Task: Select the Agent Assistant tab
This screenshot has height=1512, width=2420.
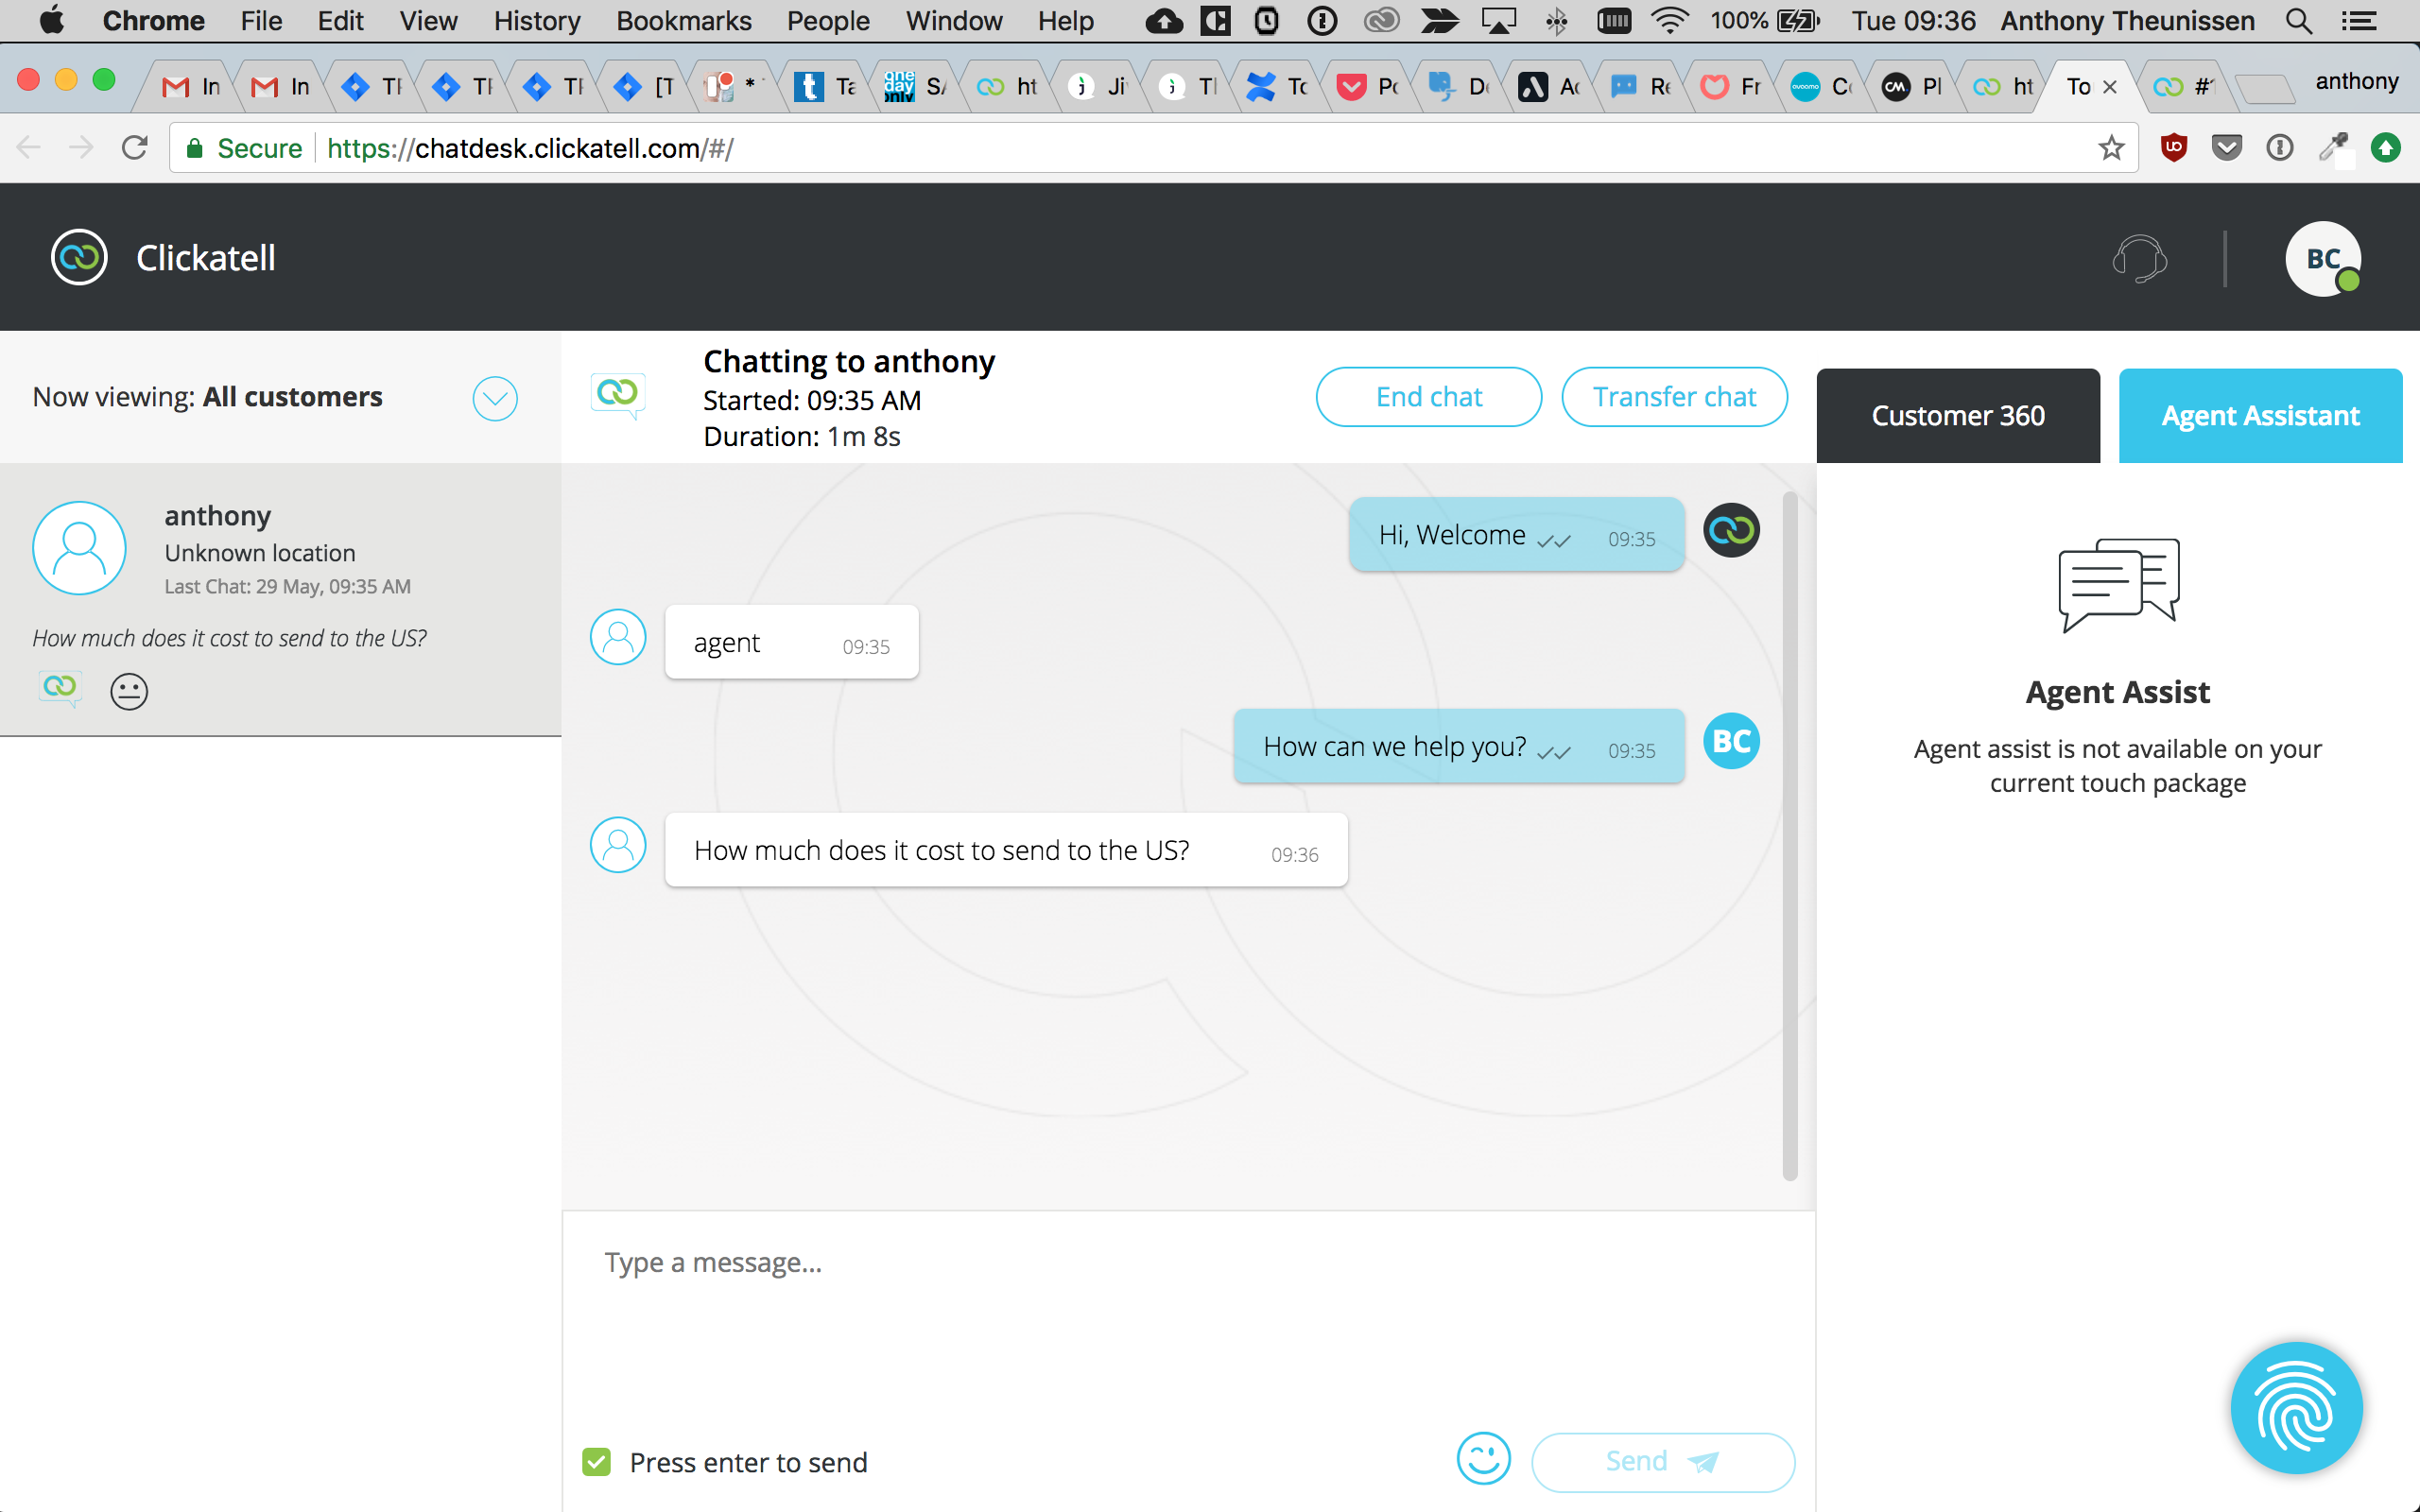Action: click(x=2260, y=415)
